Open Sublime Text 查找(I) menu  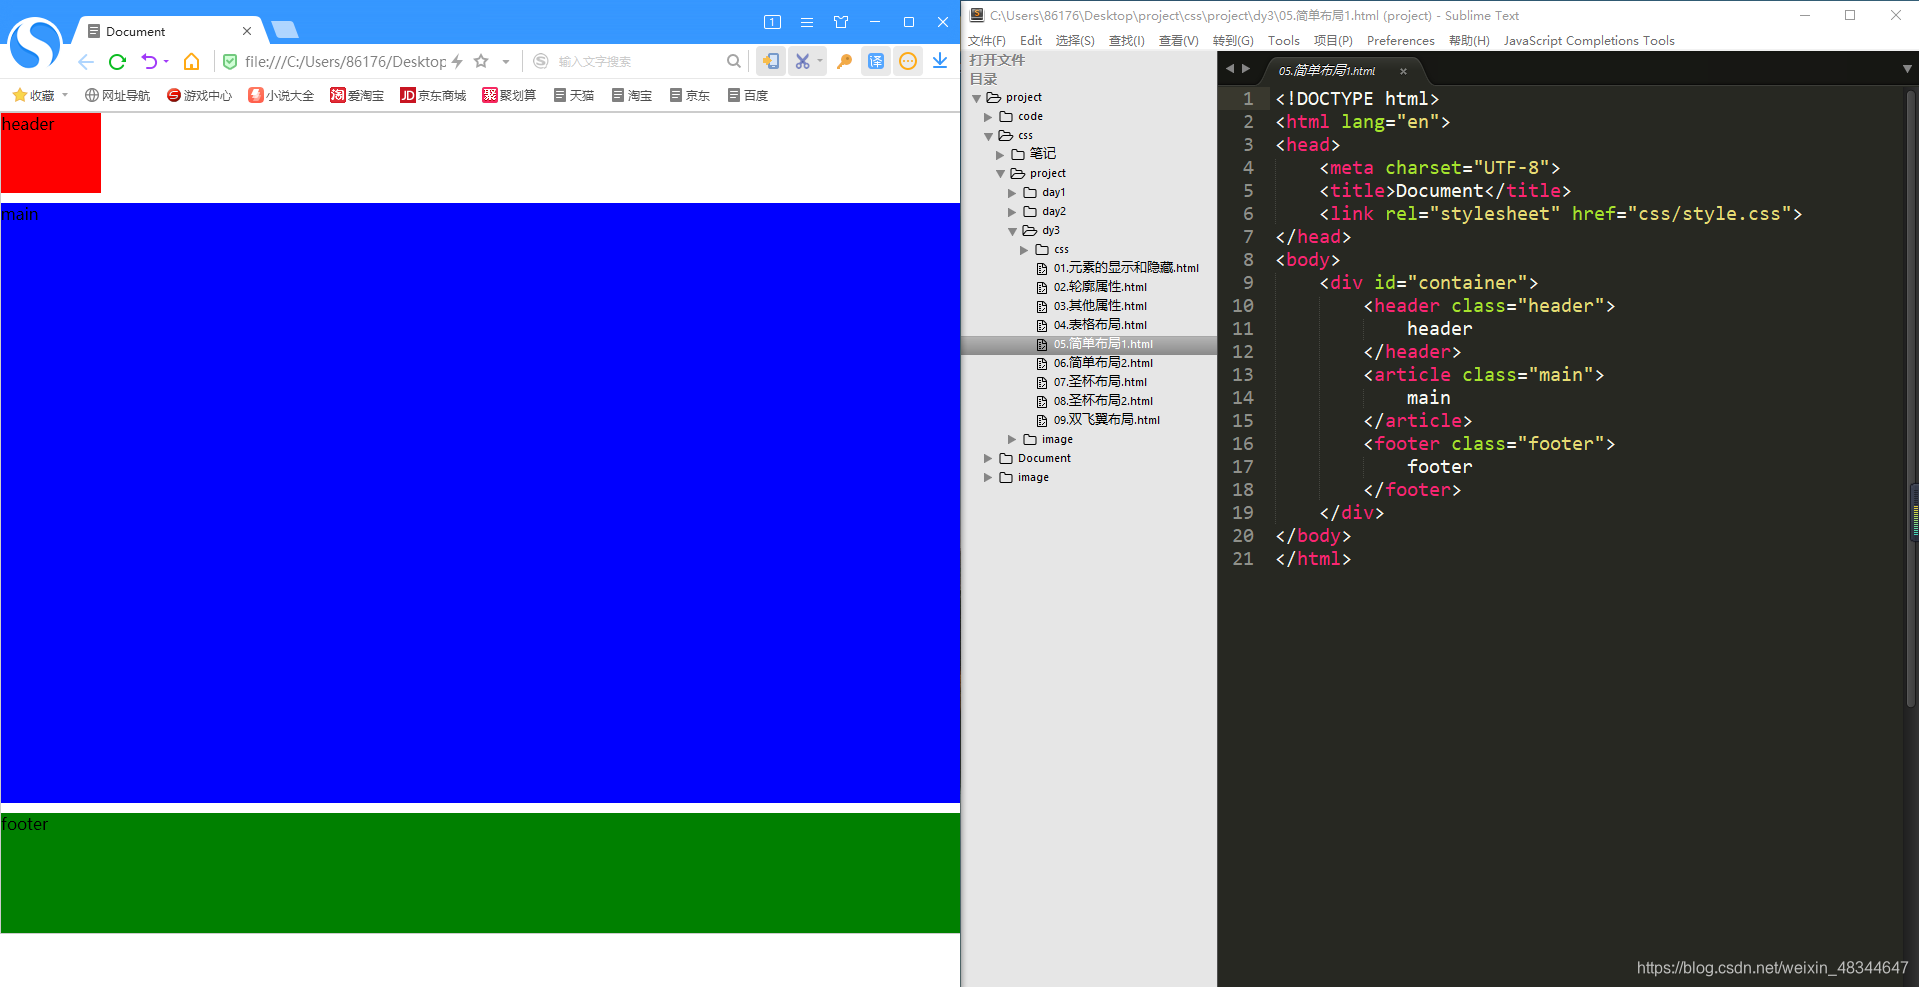coord(1126,41)
